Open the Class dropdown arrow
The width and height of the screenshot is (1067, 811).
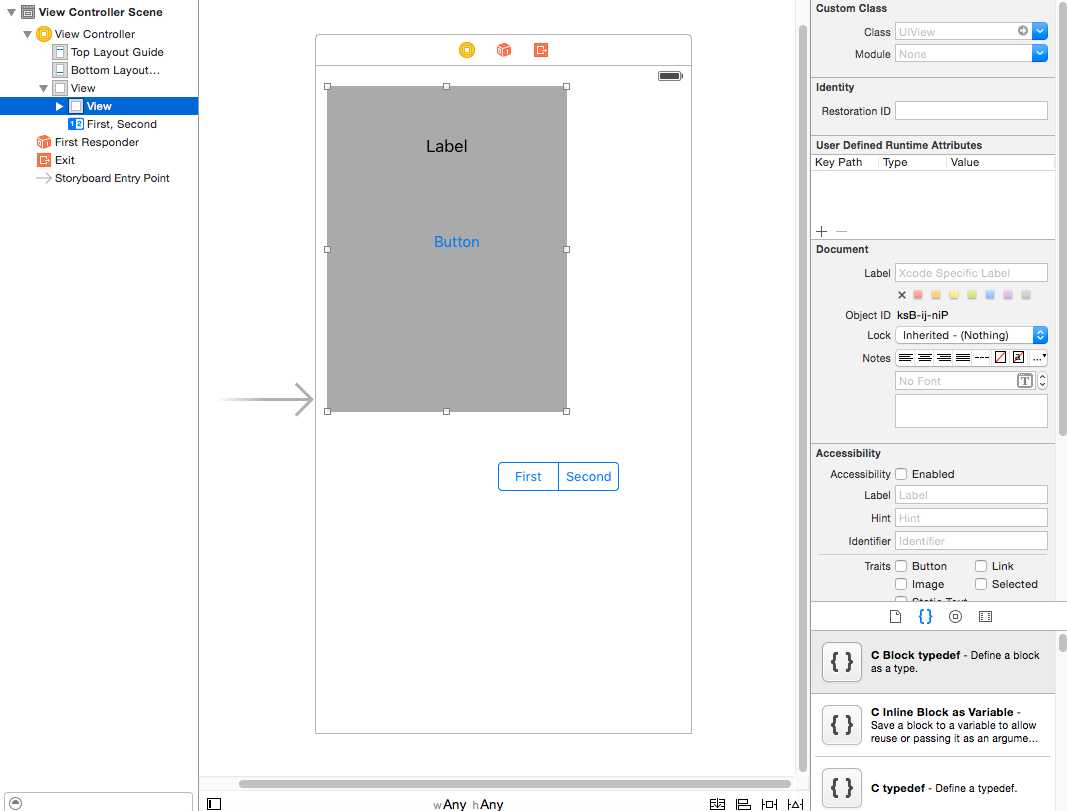1040,31
